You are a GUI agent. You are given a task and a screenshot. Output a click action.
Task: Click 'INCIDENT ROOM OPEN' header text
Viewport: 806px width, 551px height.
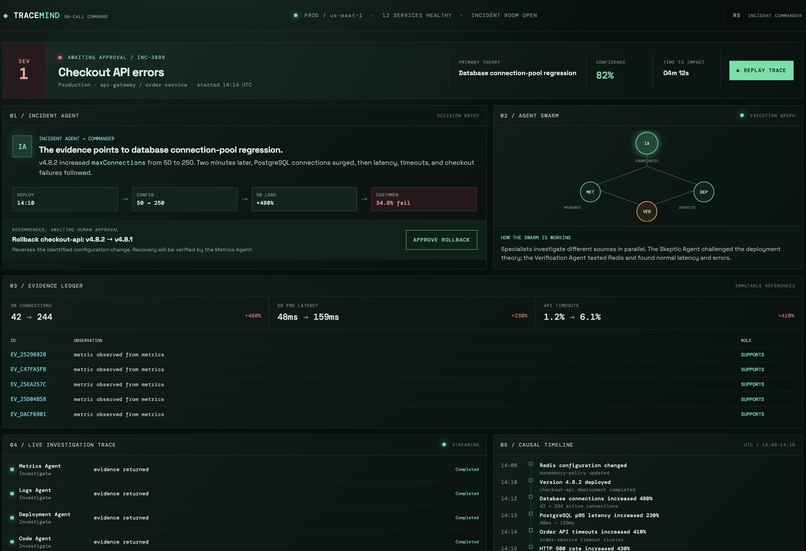[x=504, y=15]
